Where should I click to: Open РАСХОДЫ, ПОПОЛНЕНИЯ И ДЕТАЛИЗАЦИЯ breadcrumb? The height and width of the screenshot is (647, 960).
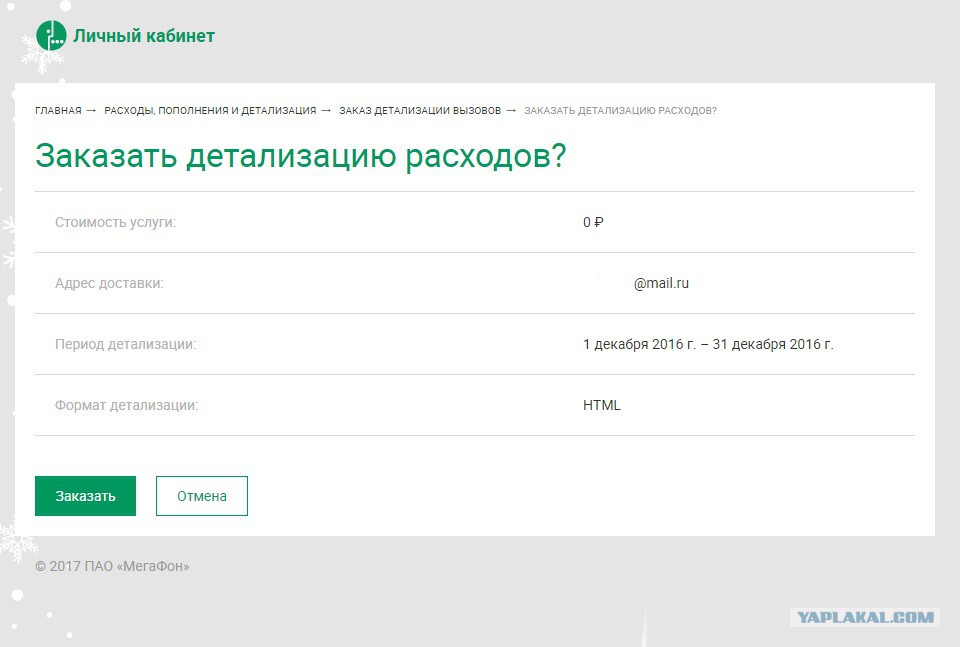(x=210, y=111)
